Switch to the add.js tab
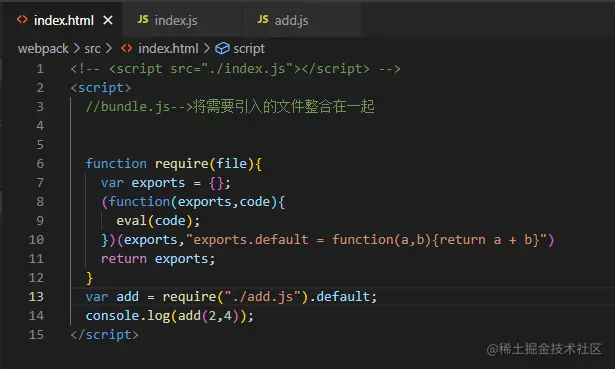This screenshot has height=369, width=615. tap(303, 20)
